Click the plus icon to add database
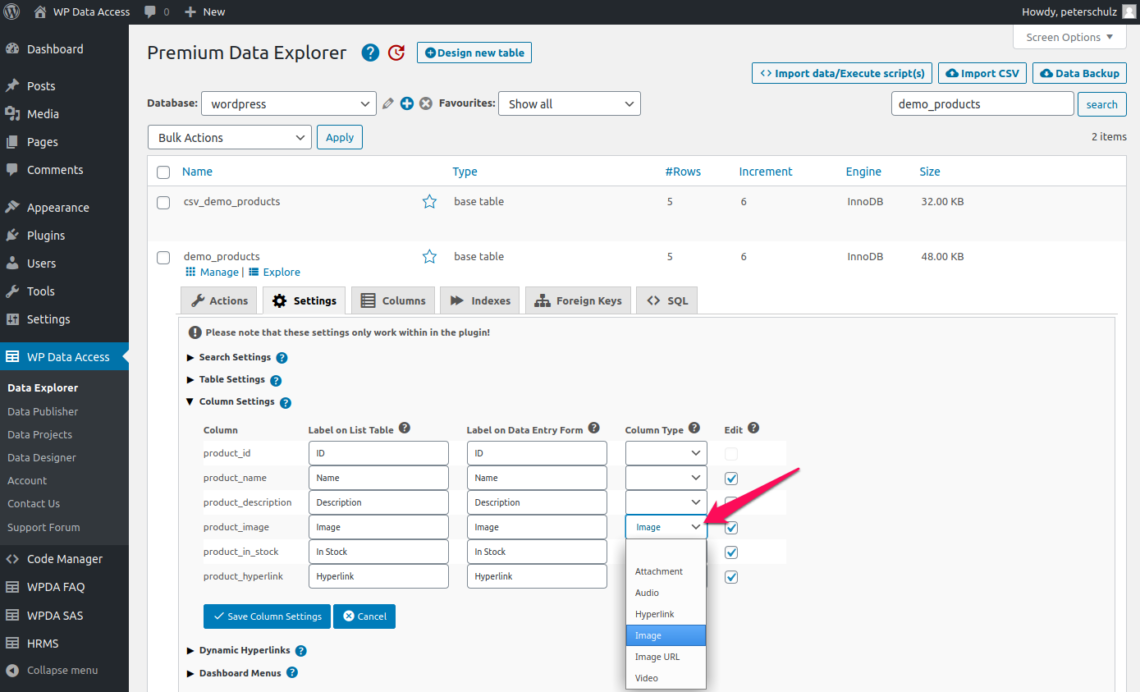The image size is (1140, 692). [x=407, y=104]
